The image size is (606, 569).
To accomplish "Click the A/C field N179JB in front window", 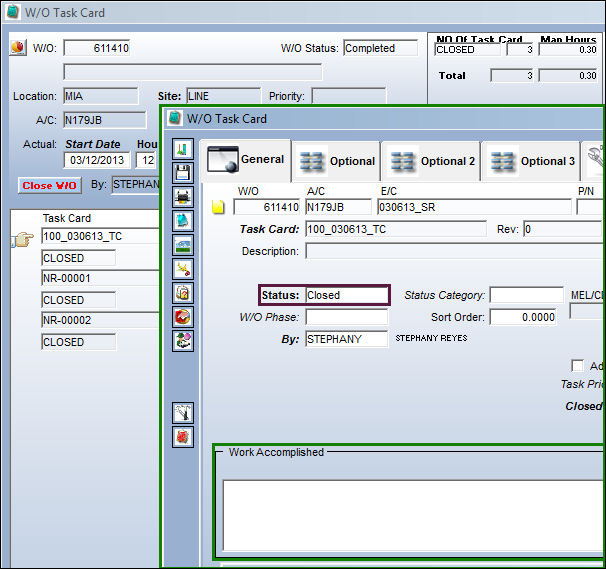I will pyautogui.click(x=339, y=207).
